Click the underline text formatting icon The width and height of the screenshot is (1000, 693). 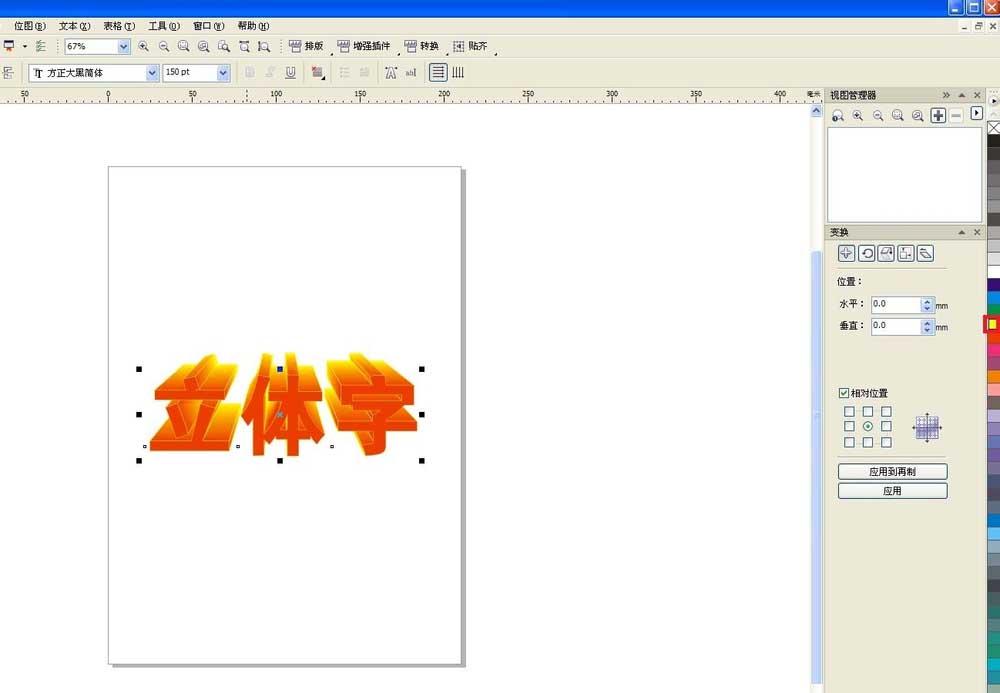(290, 73)
